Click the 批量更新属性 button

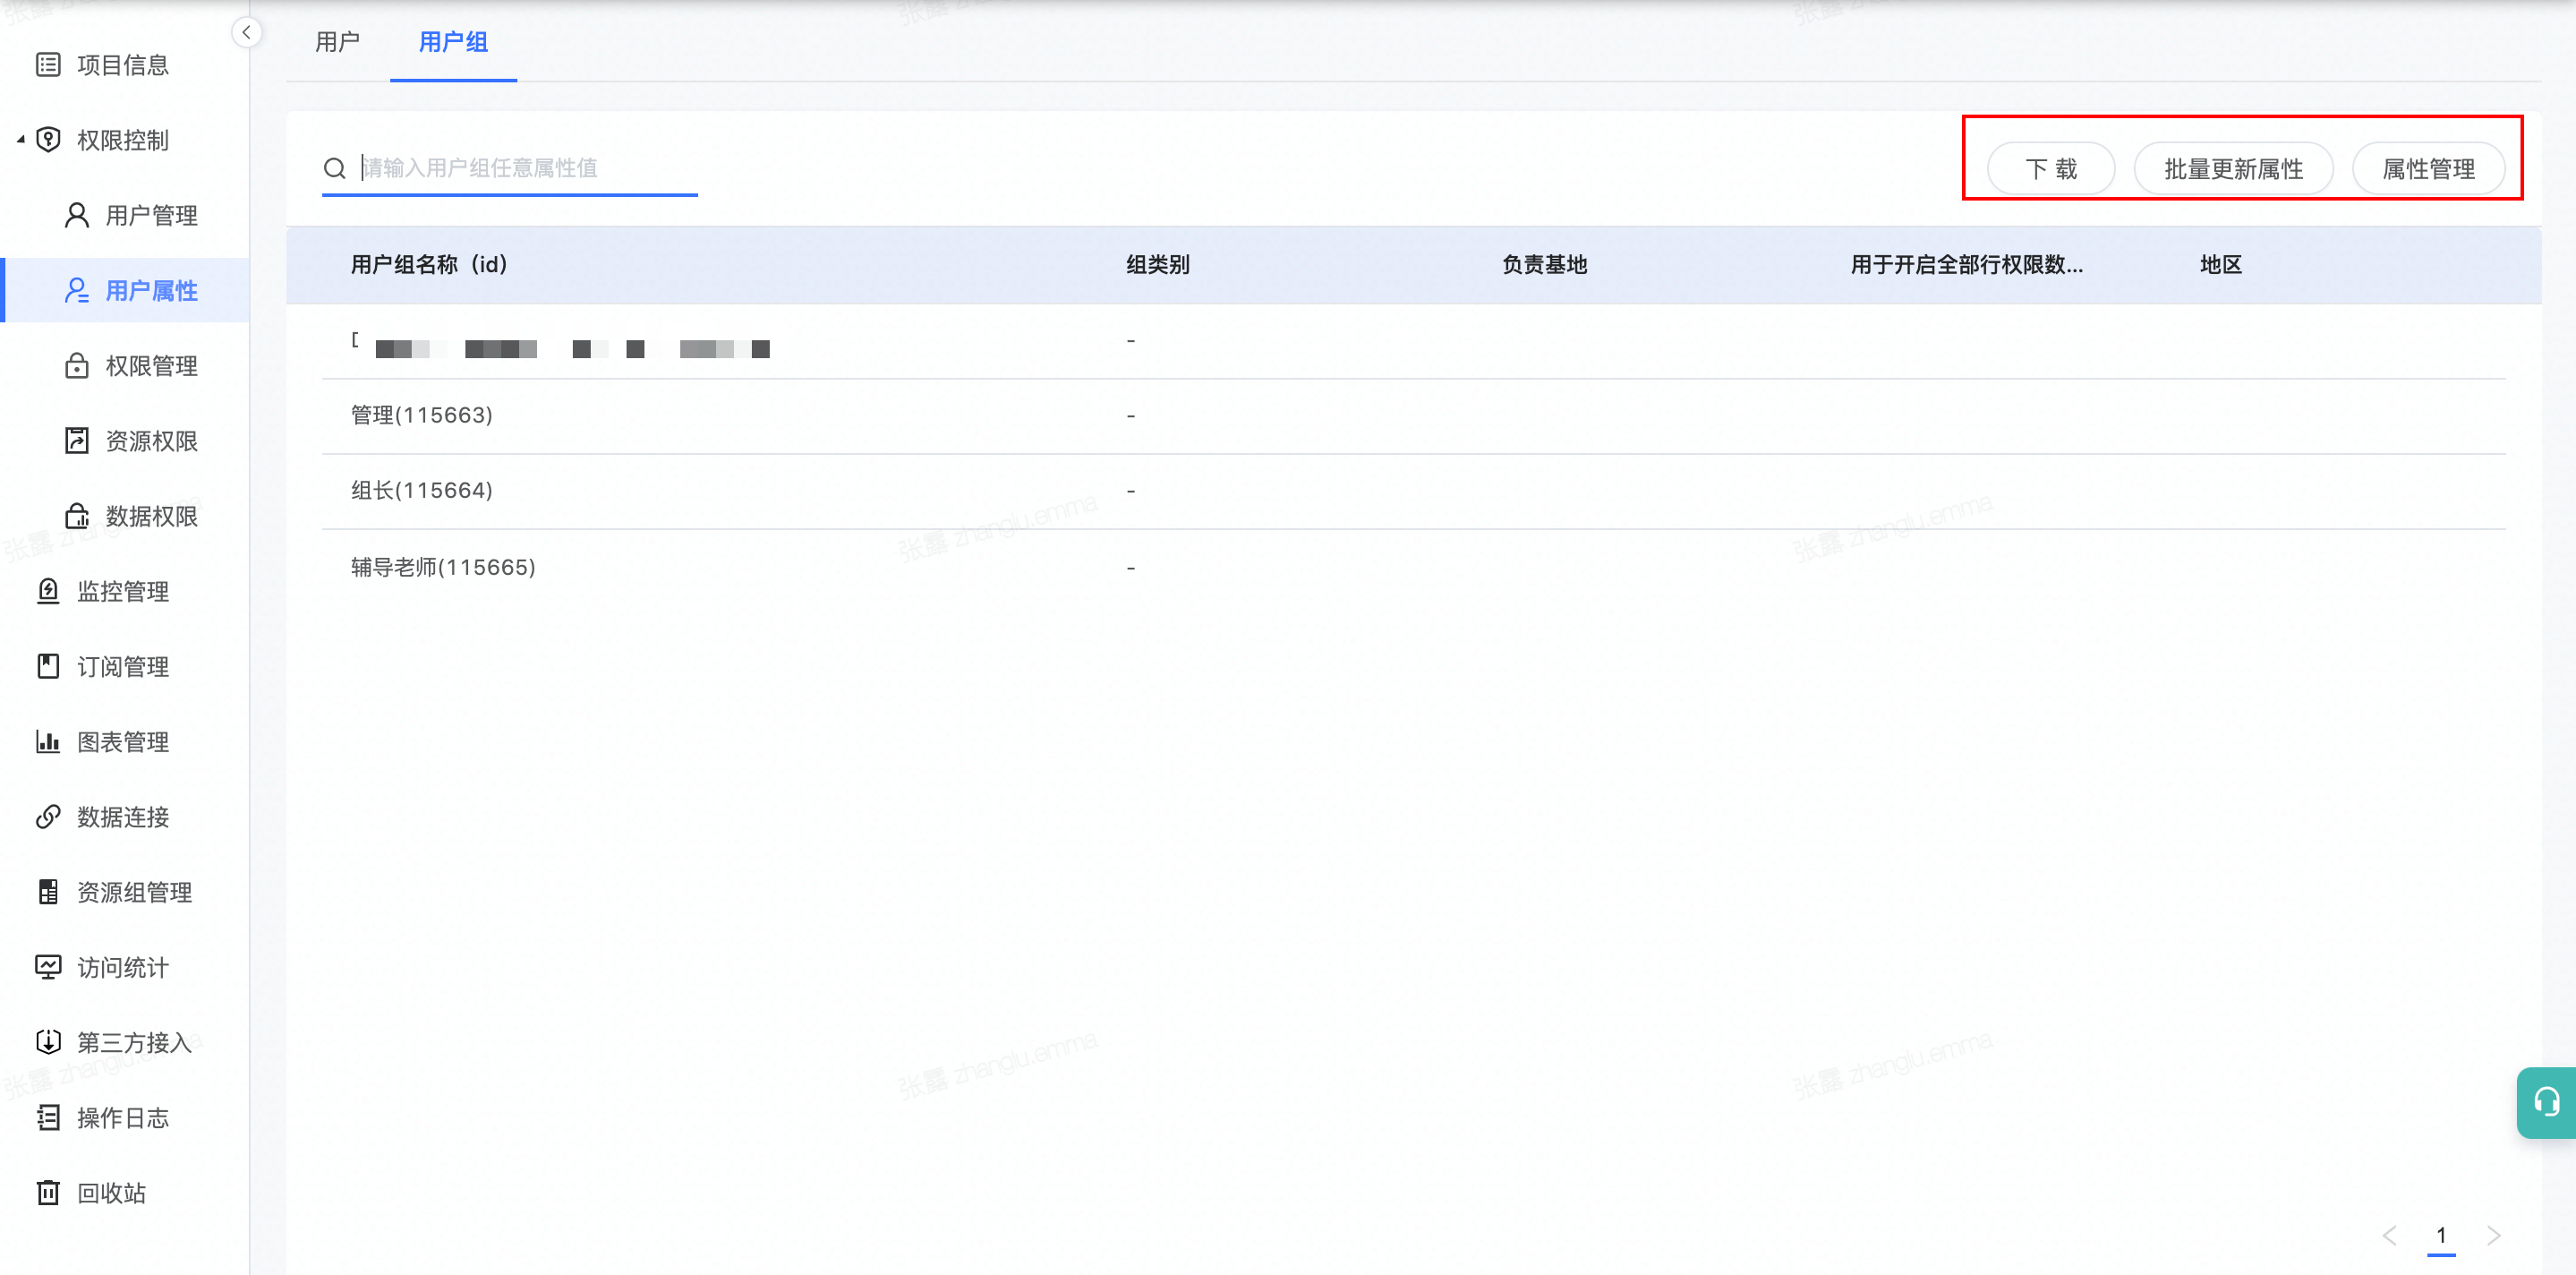[x=2233, y=169]
